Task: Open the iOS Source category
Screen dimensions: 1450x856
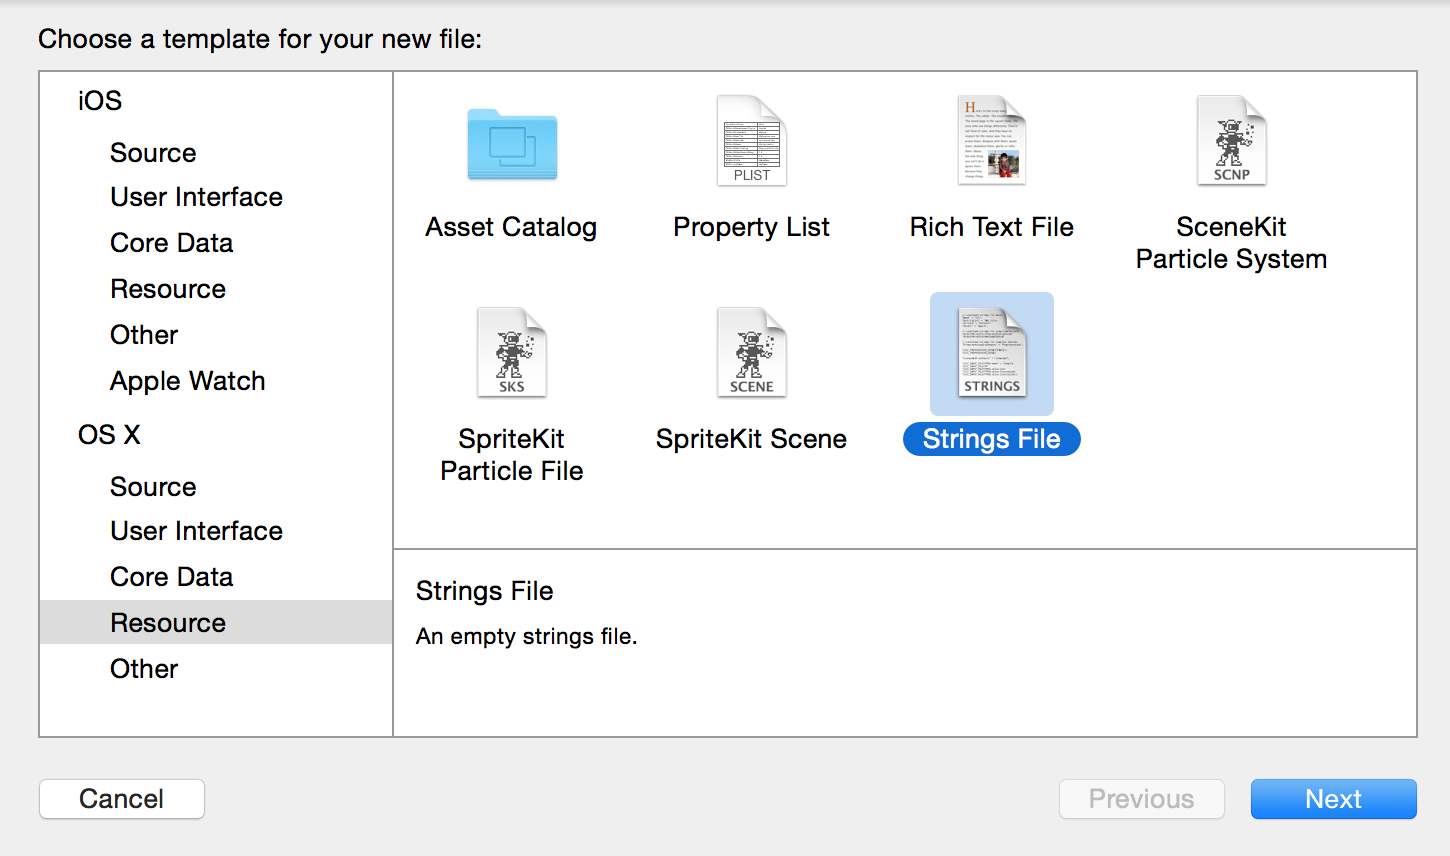Action: (x=152, y=152)
